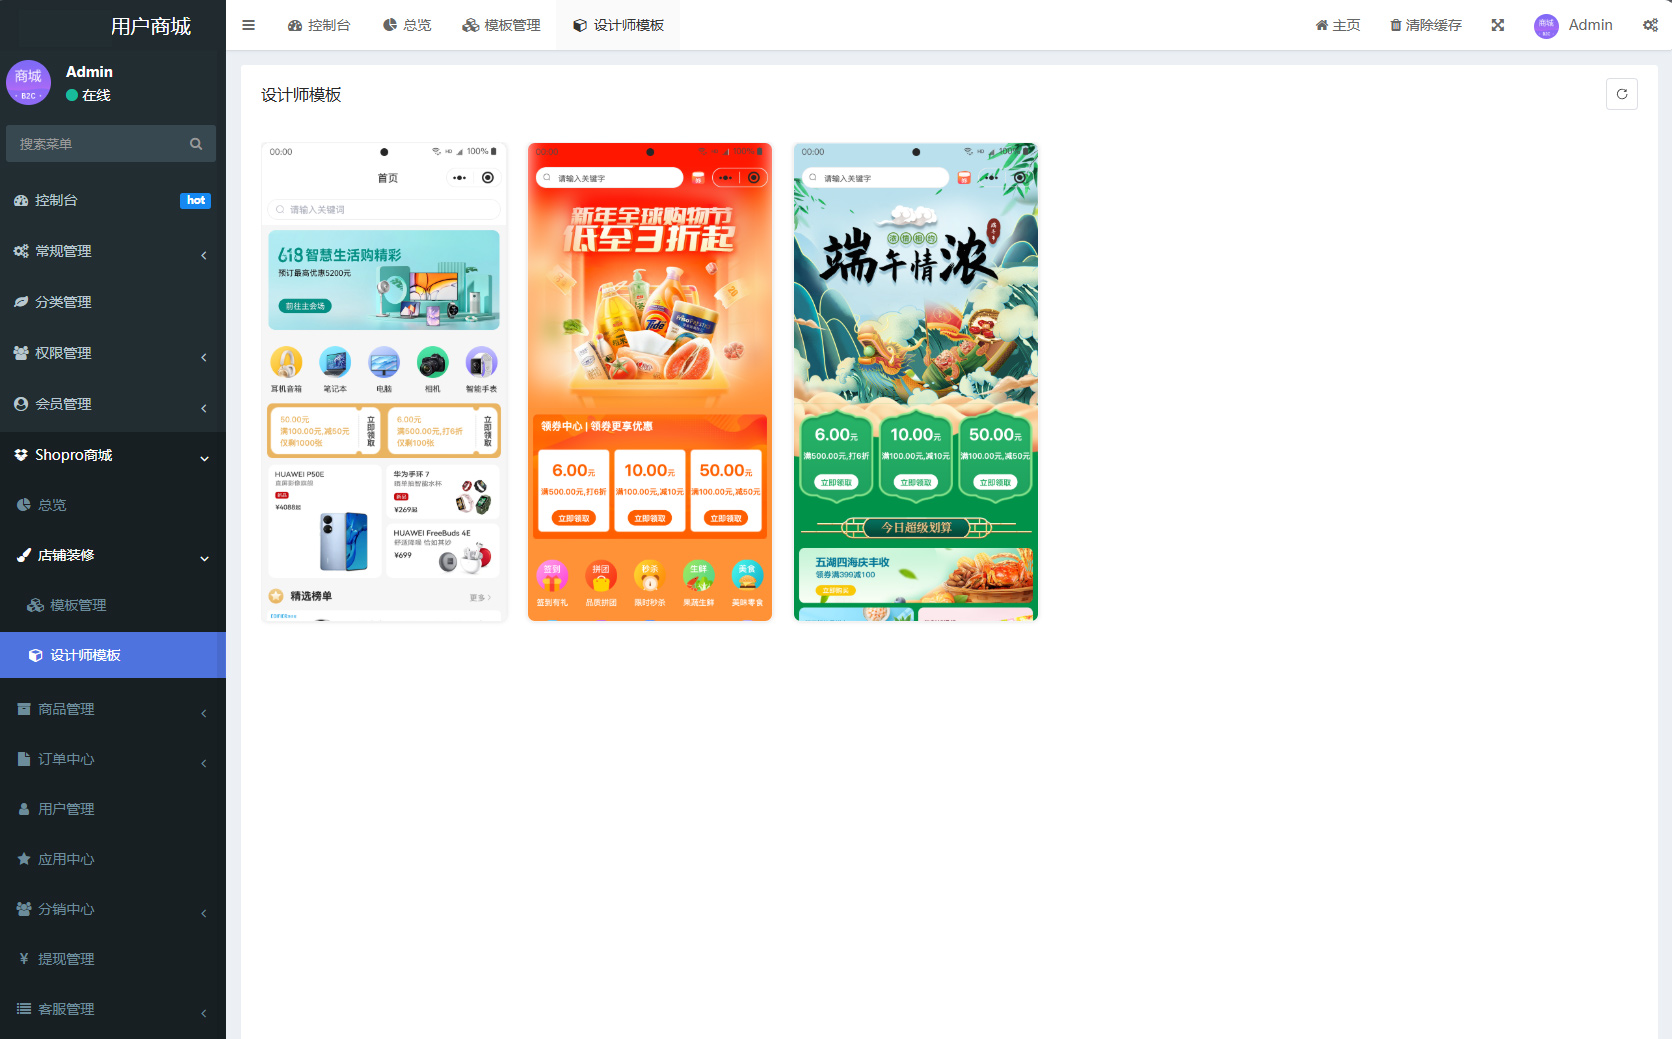1672x1039 pixels.
Task: Select the red 新年全球购物节 template thumbnail
Action: pyautogui.click(x=650, y=382)
